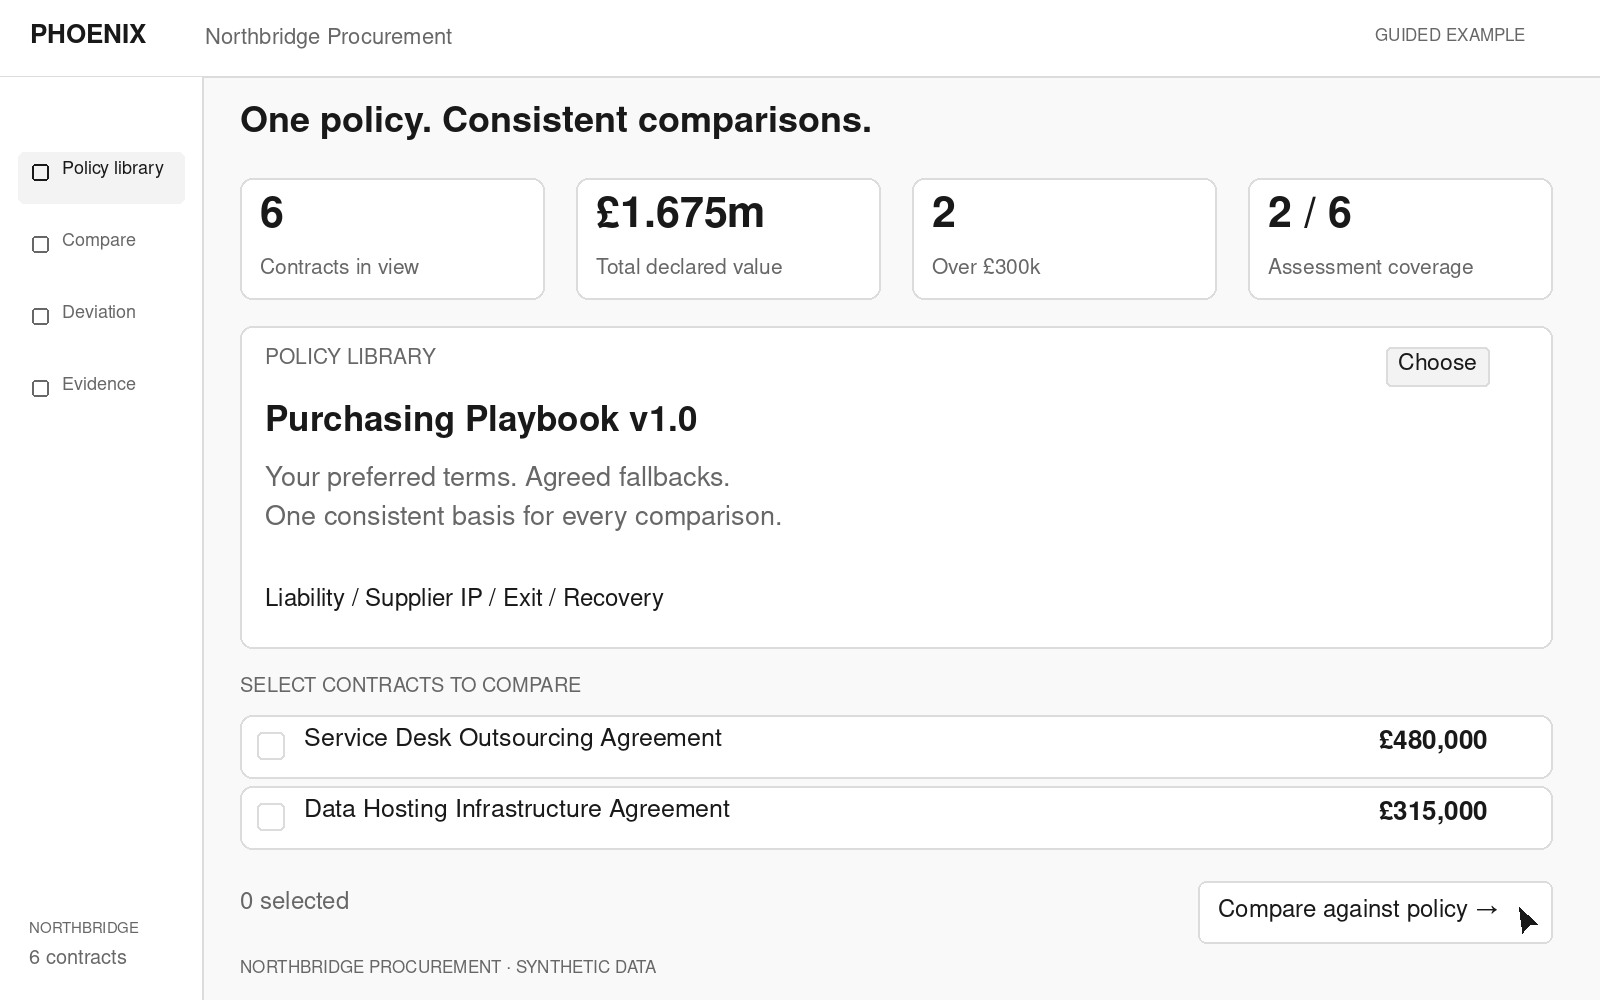Click the GUIDED EXAMPLE label
1600x1000 pixels.
1449,35
